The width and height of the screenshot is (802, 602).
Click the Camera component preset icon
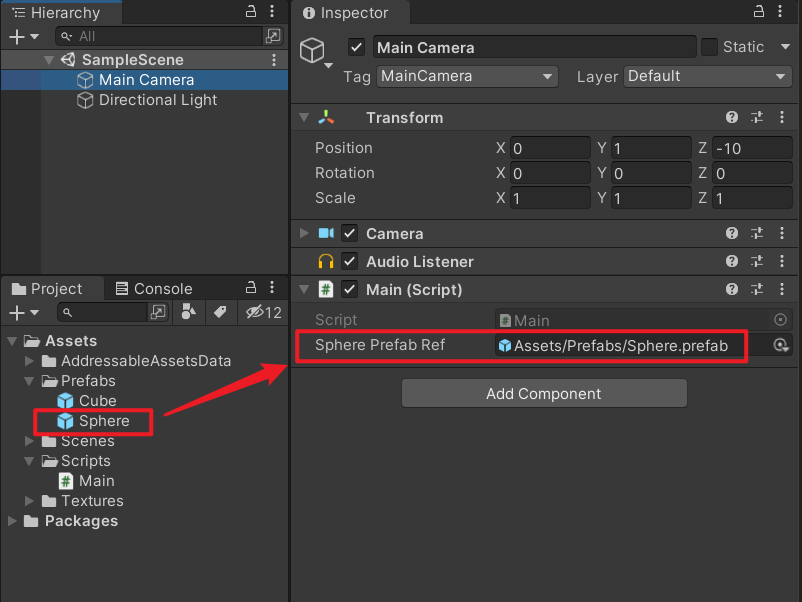[x=757, y=234]
